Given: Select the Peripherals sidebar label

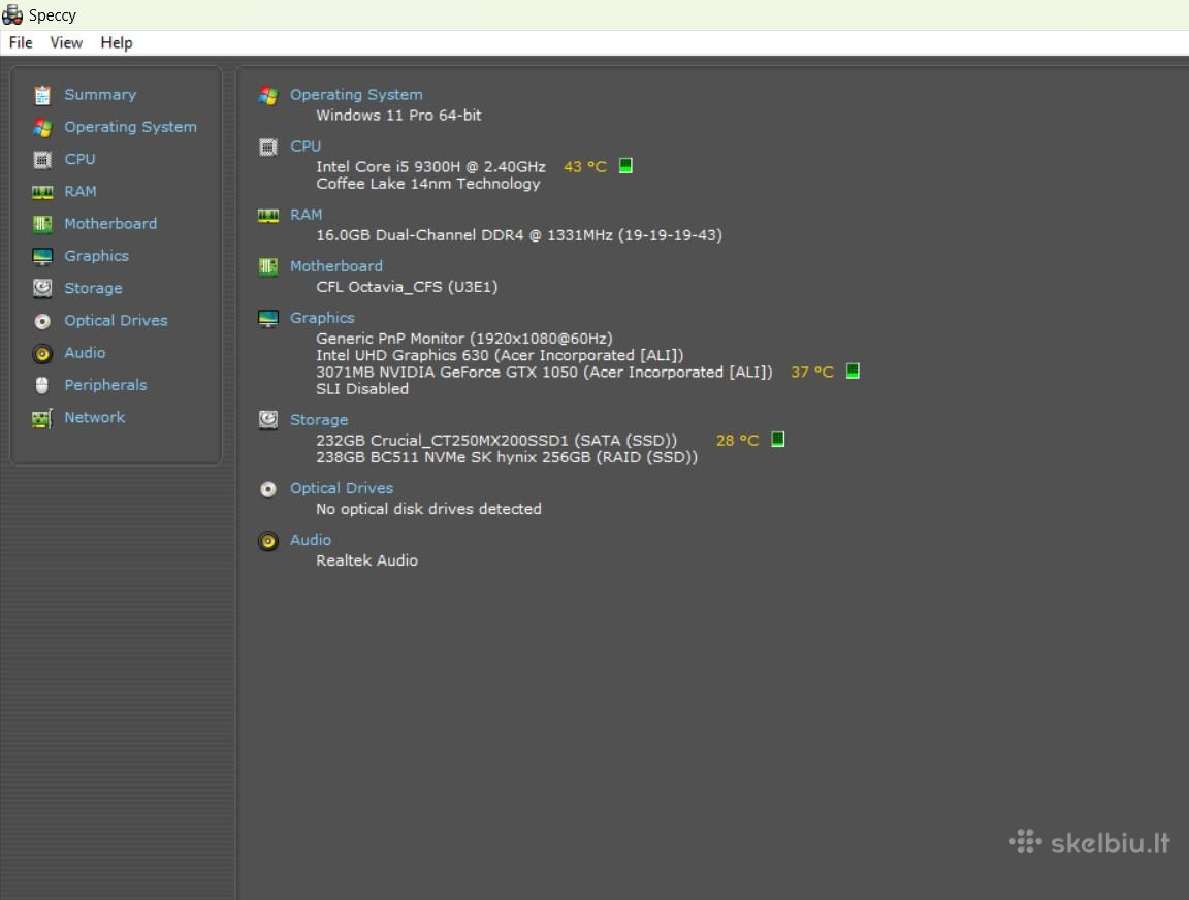Looking at the screenshot, I should pyautogui.click(x=105, y=384).
